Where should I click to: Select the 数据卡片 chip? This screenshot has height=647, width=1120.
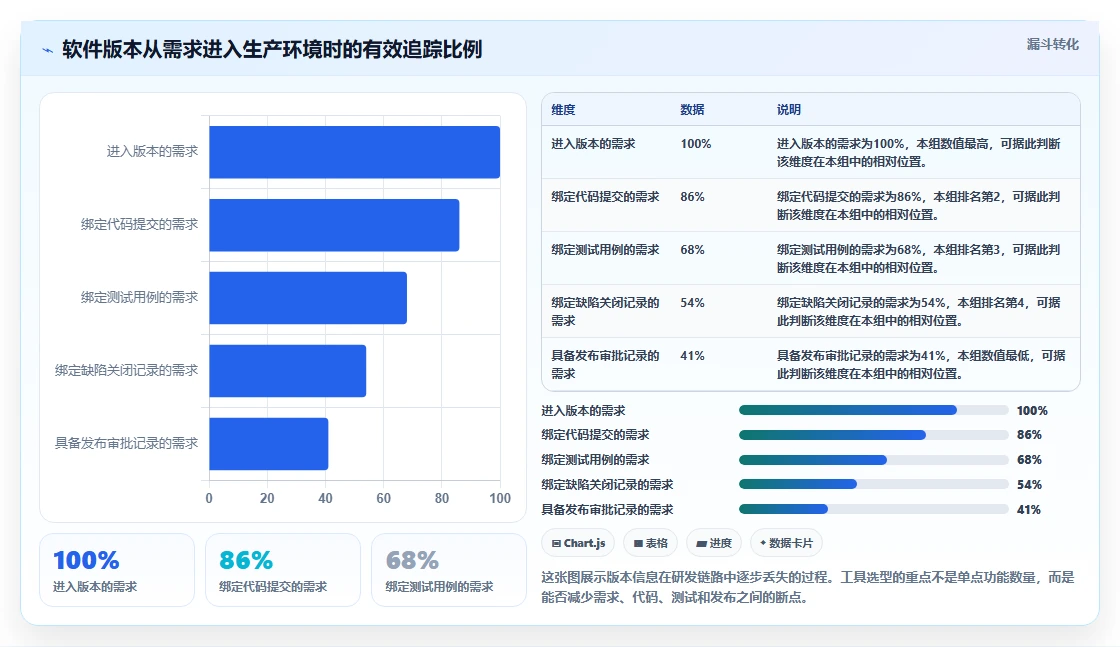[x=786, y=543]
